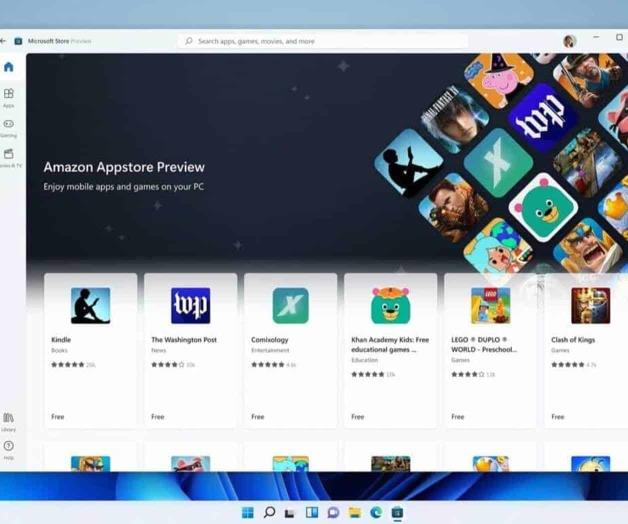Viewport: 628px width, 524px height.
Task: Click The Washington Post app icon
Action: tap(191, 305)
